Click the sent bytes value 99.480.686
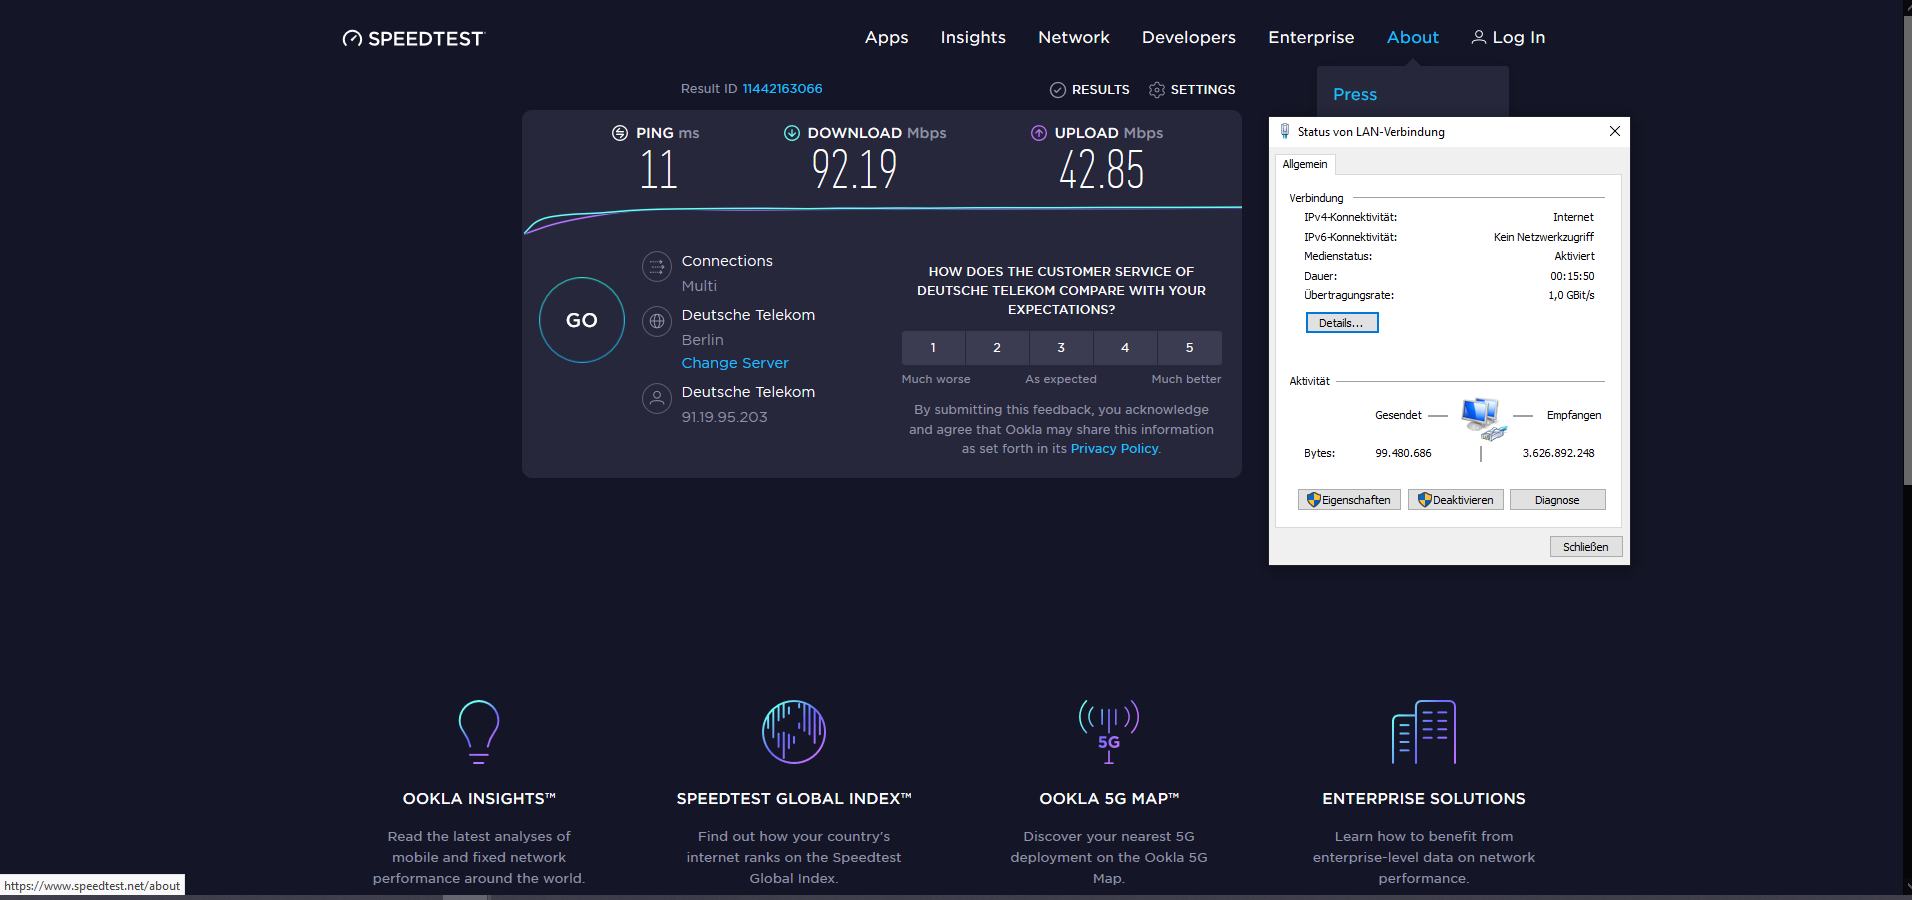1912x900 pixels. pos(1403,453)
